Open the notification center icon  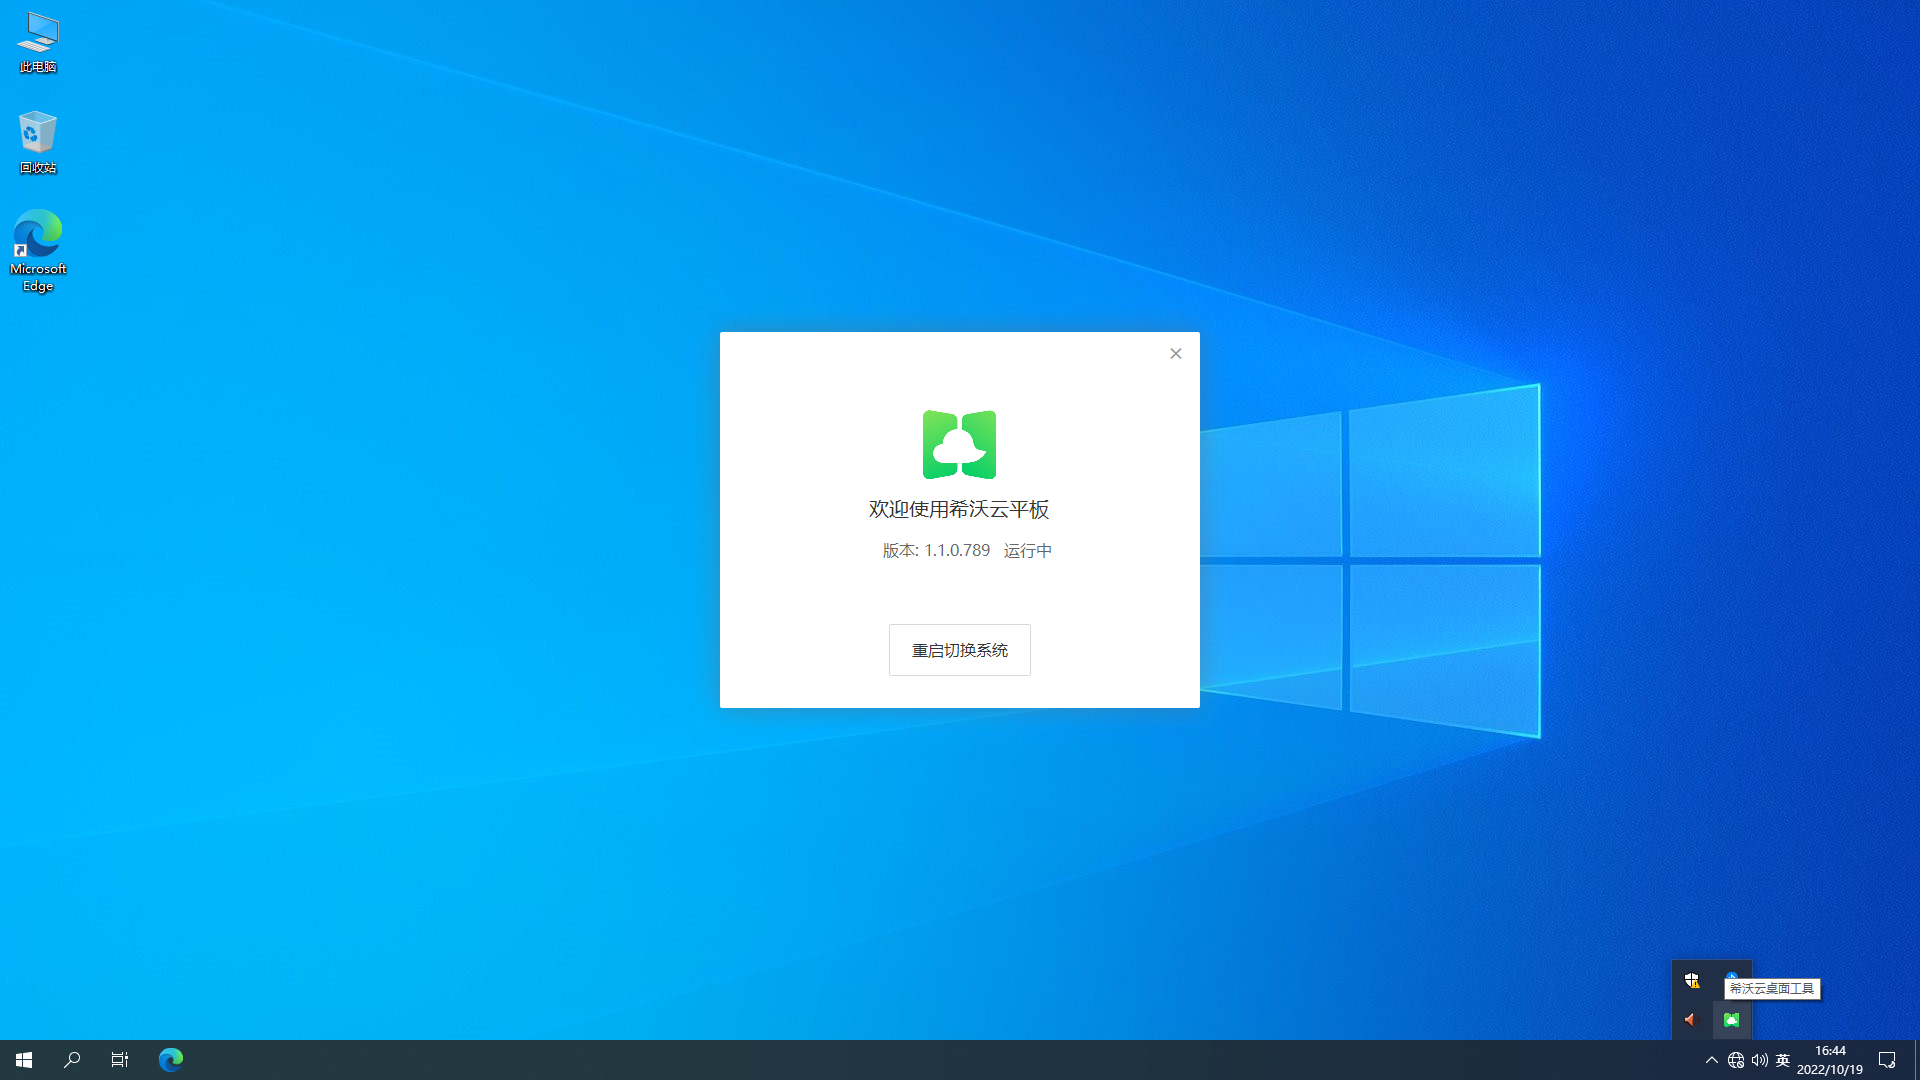tap(1887, 1060)
